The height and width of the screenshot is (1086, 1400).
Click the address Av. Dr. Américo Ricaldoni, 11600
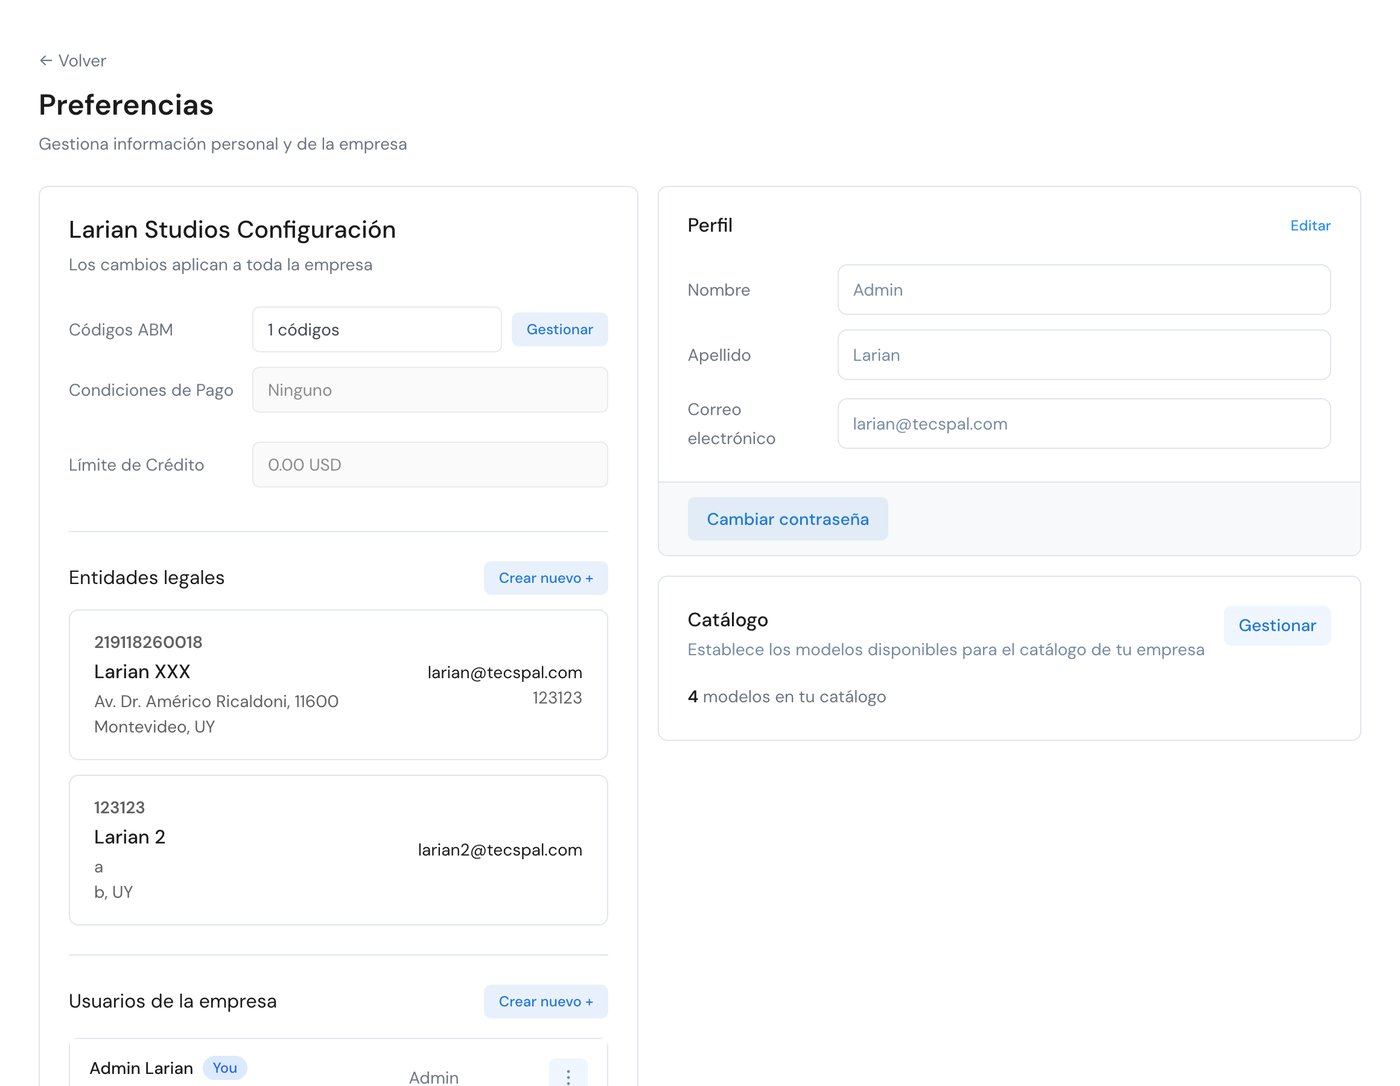(216, 702)
